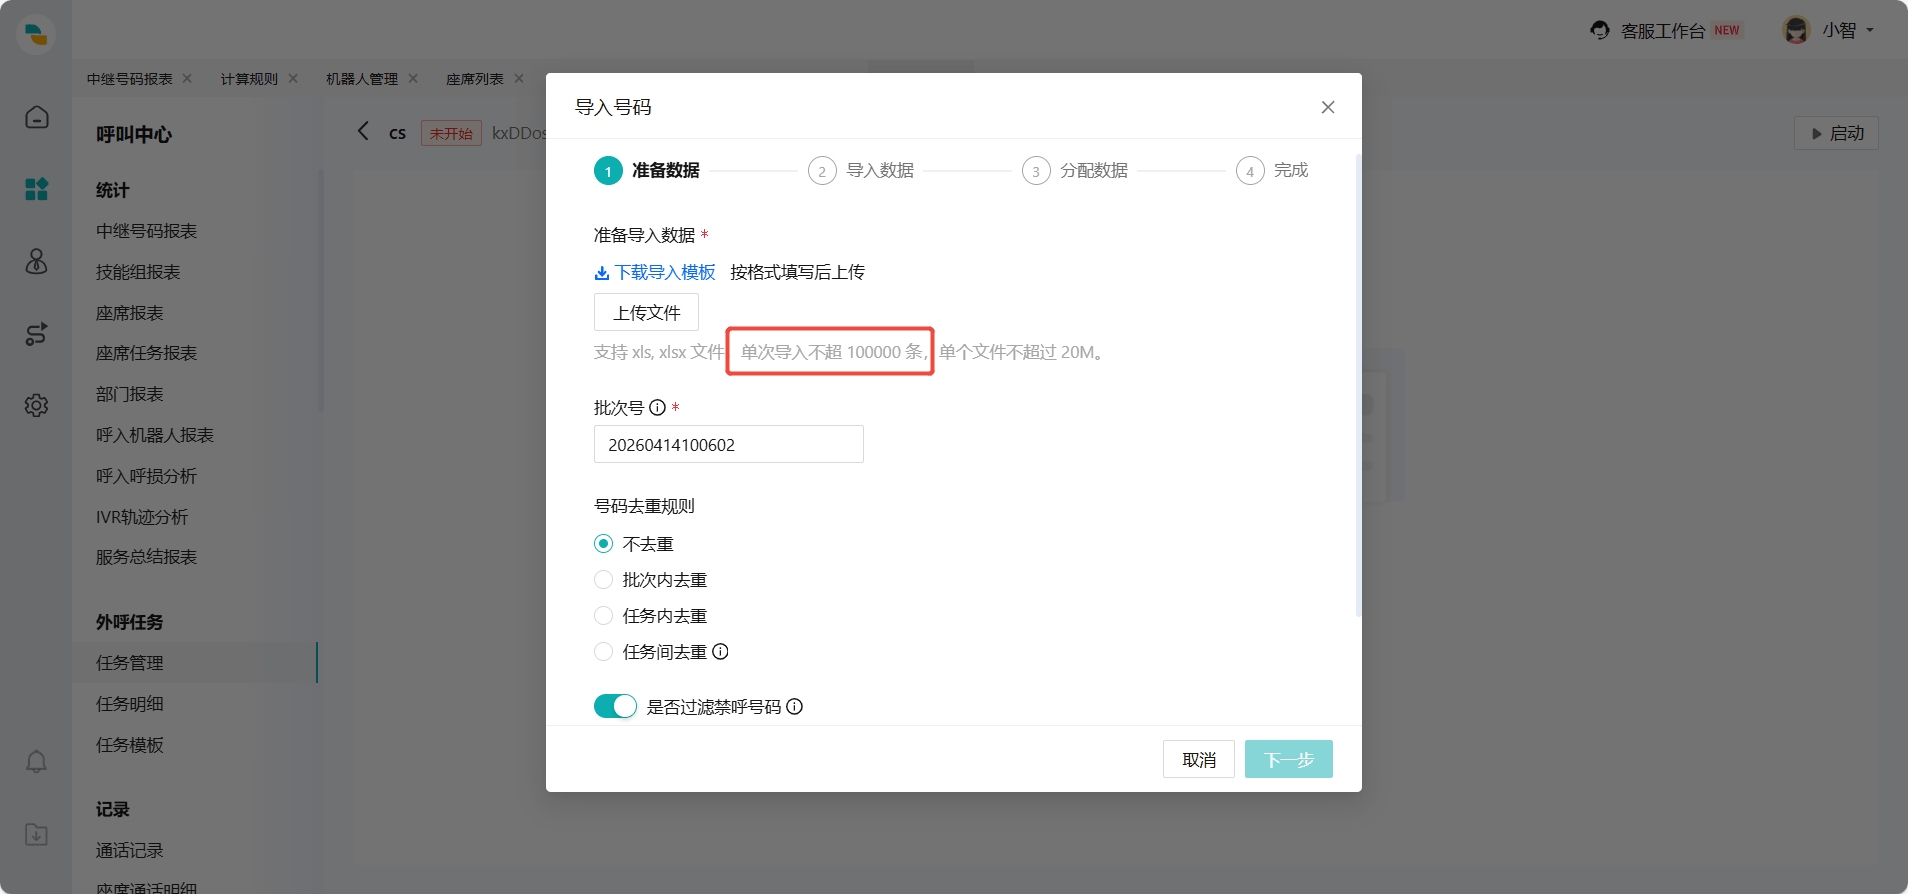Viewport: 1908px width, 894px height.
Task: Open the call center grid icon
Action: 37,189
